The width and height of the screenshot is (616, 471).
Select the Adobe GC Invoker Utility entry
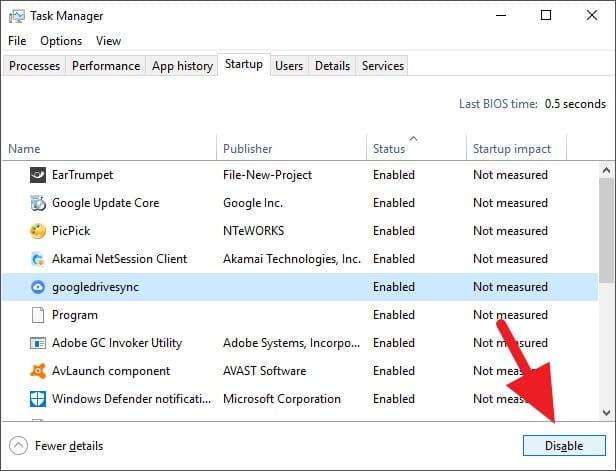coord(117,343)
